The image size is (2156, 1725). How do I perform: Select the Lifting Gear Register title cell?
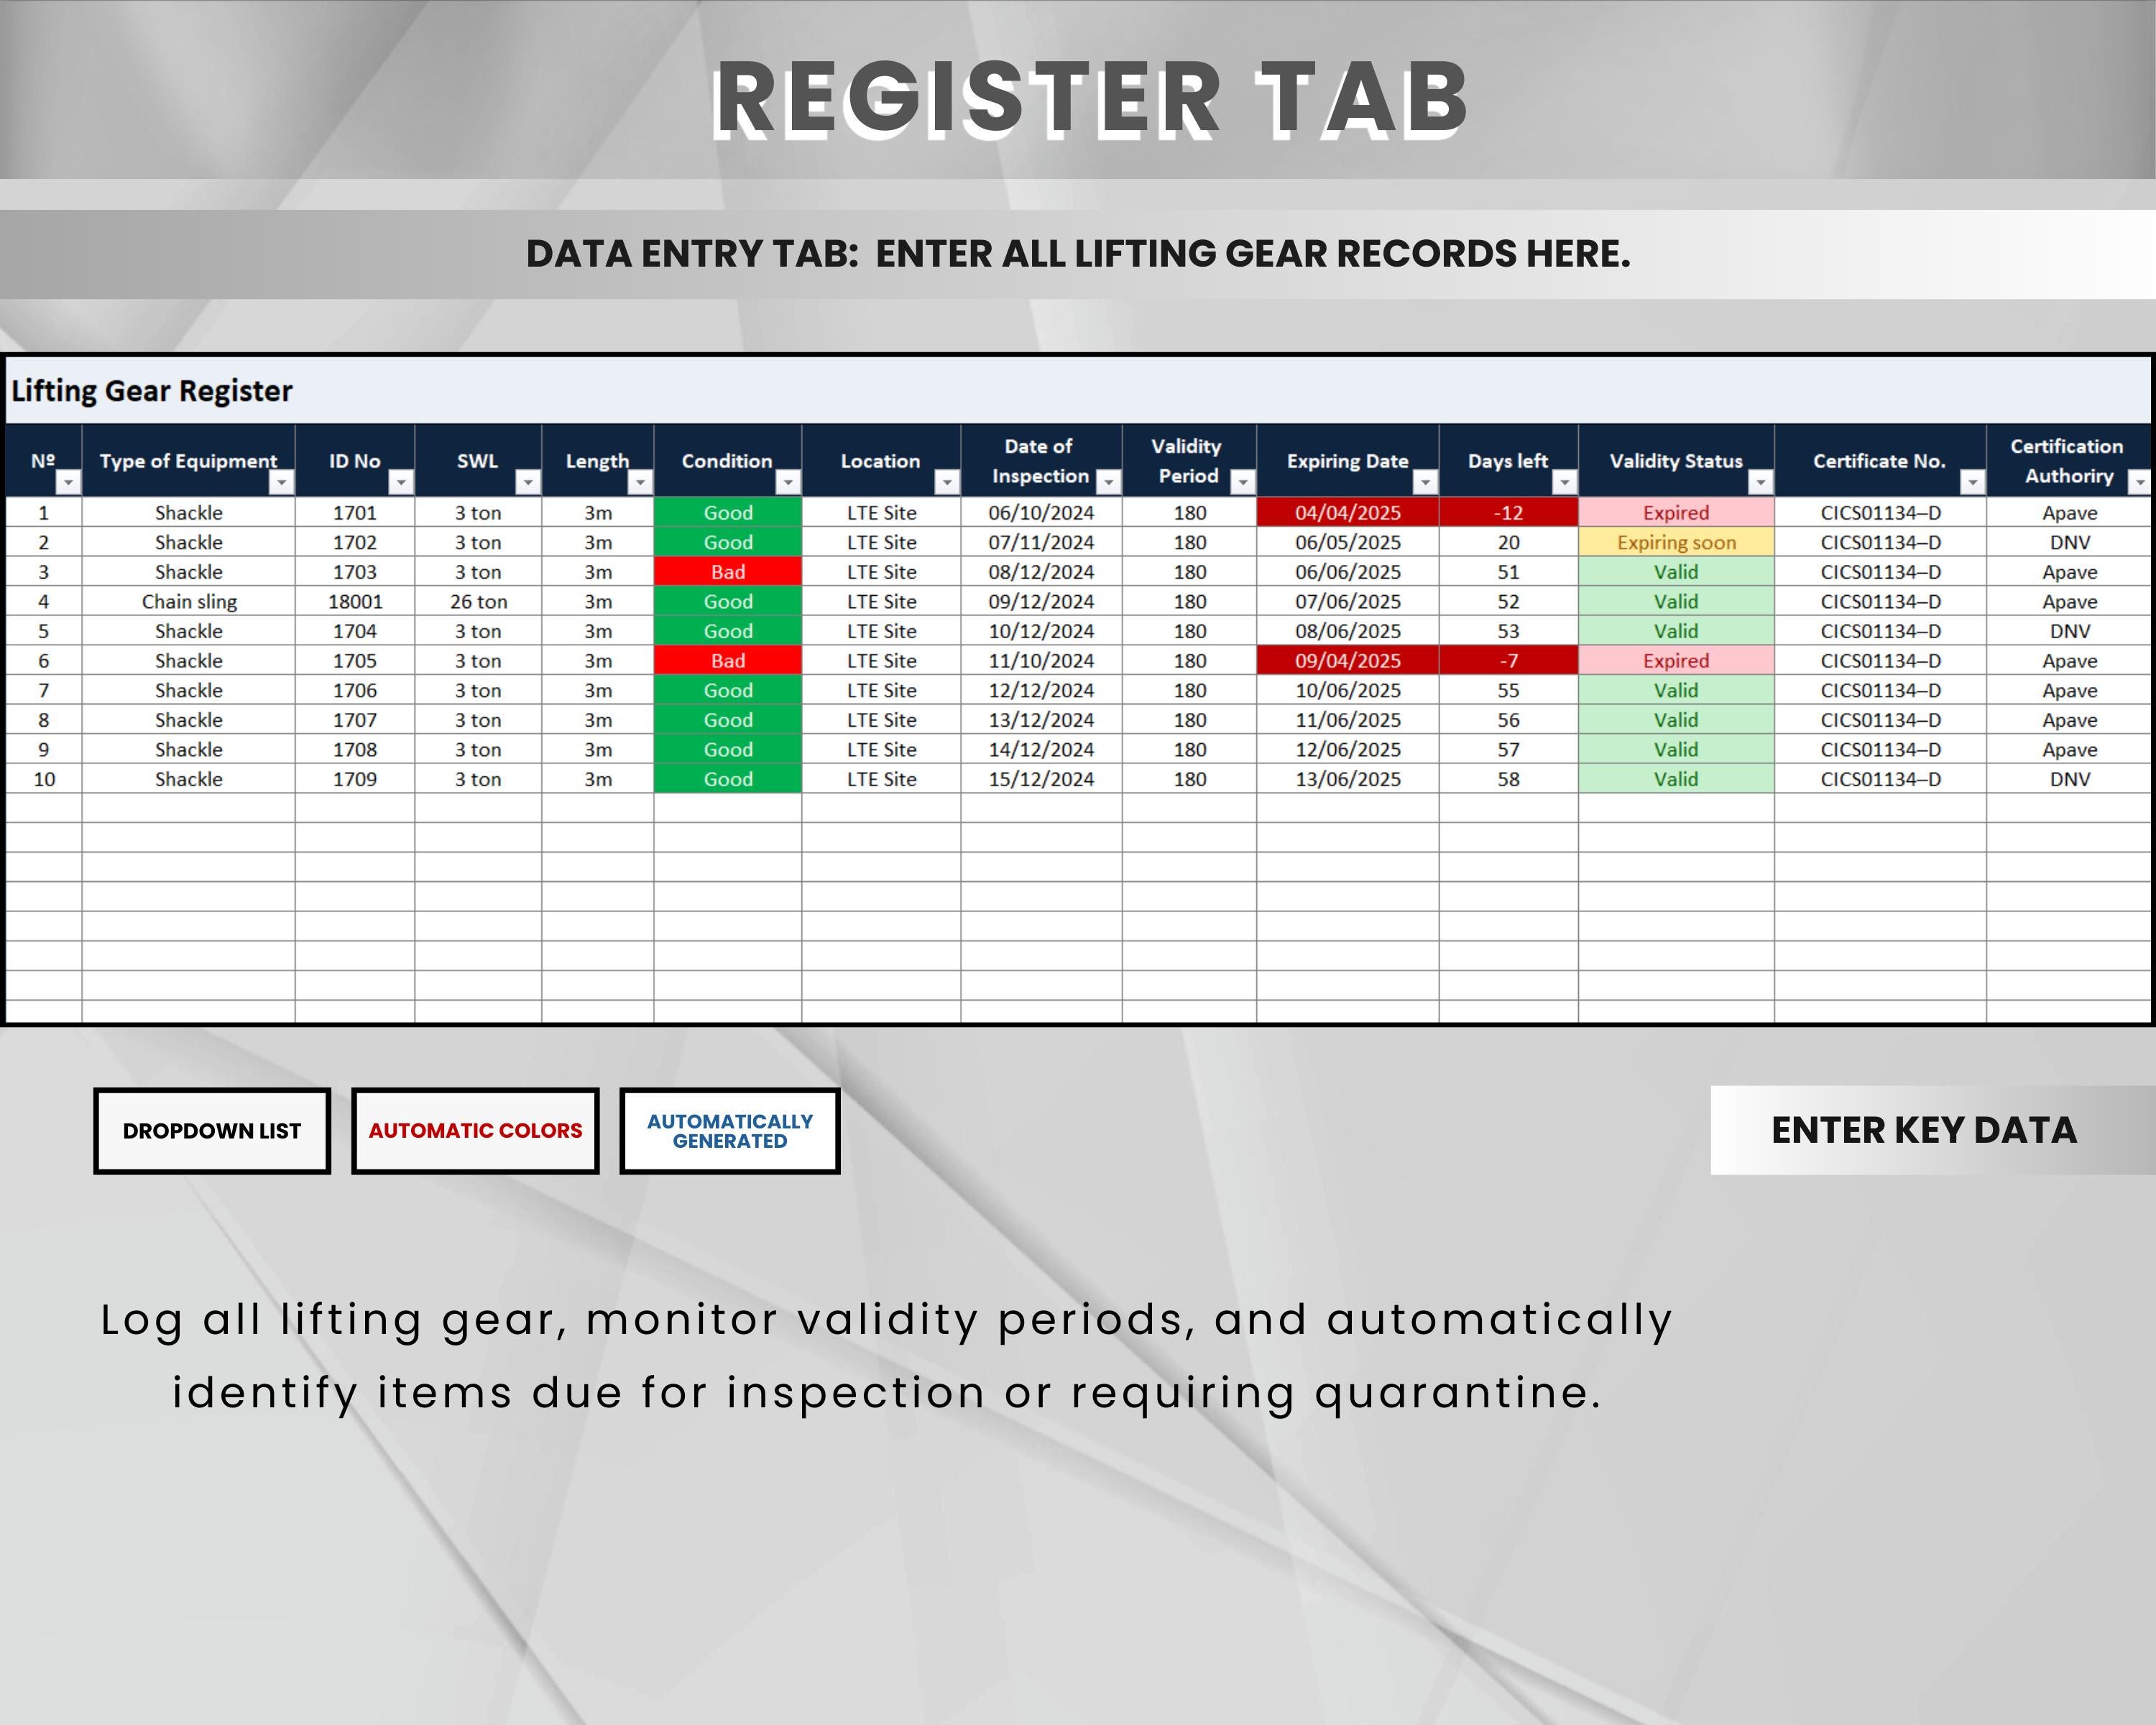click(x=151, y=392)
